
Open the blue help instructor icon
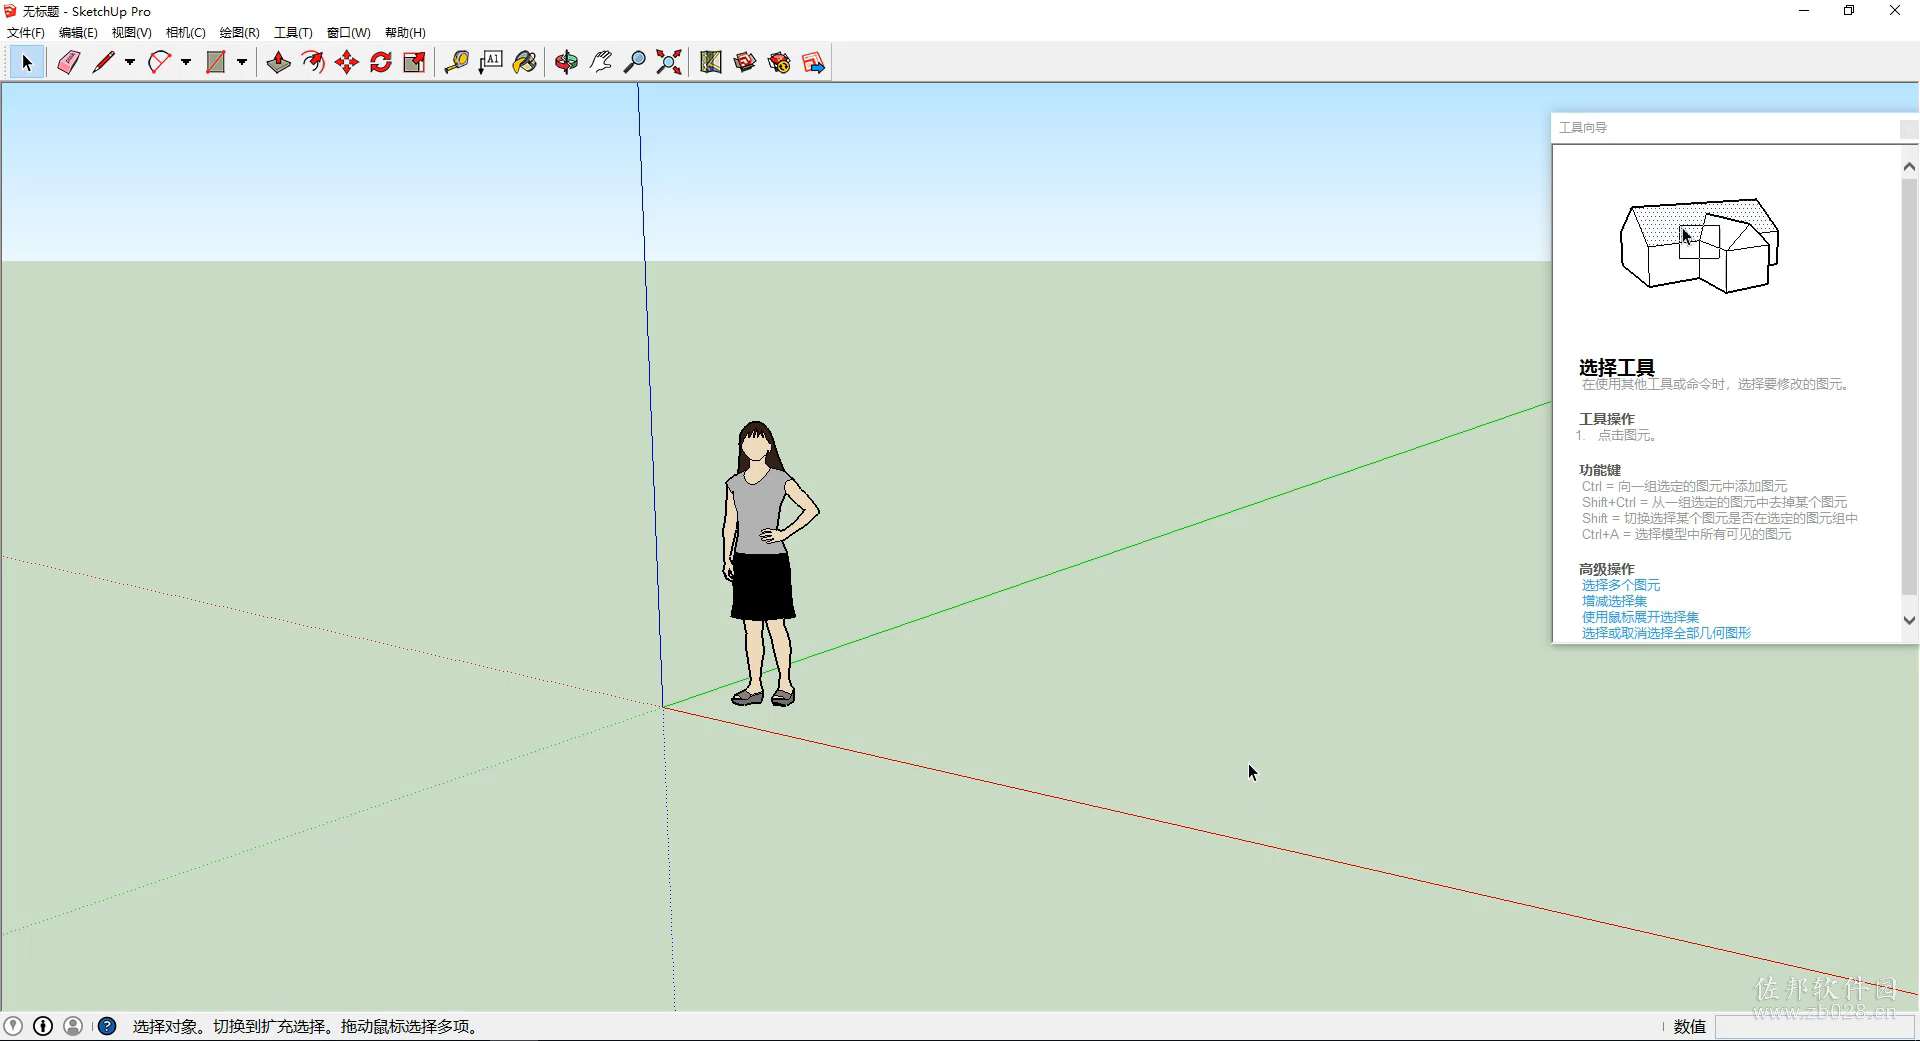tap(107, 1026)
